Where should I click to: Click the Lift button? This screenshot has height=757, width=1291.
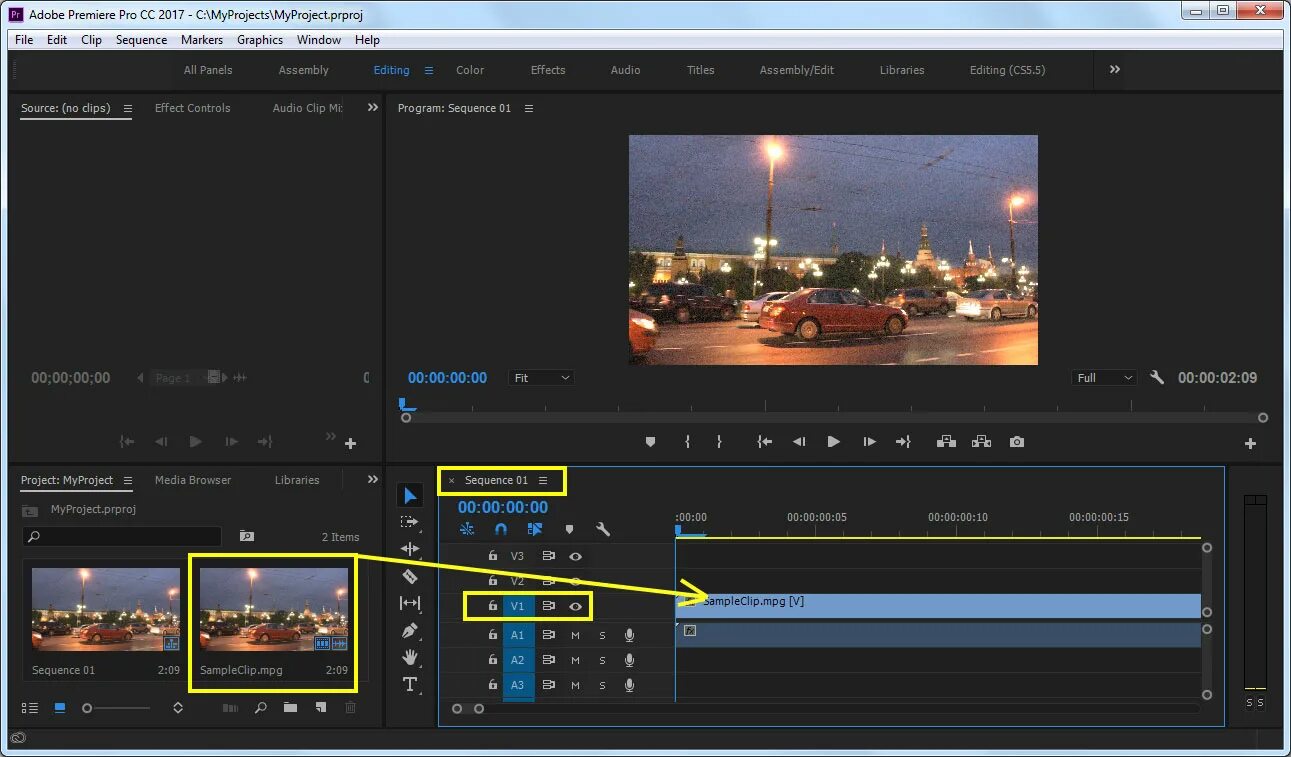pyautogui.click(x=946, y=442)
